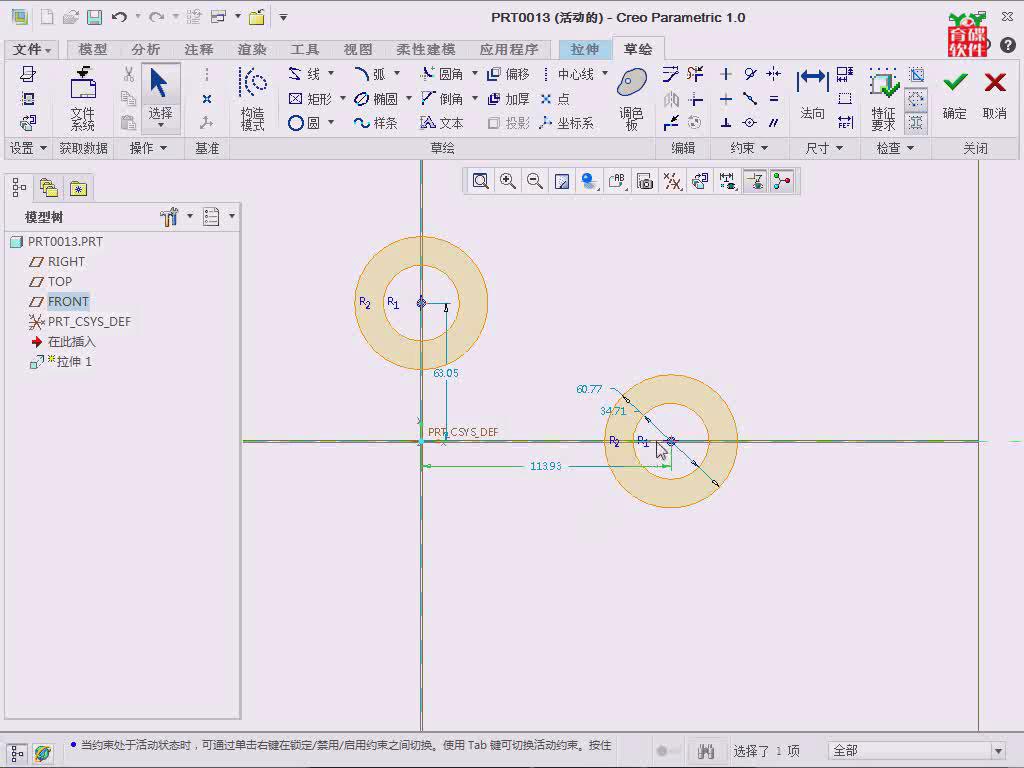
Task: Toggle datum display filters icon
Action: pos(672,181)
